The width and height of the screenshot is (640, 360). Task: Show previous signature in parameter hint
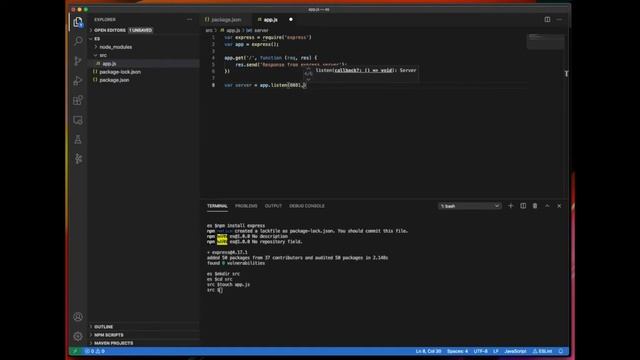[x=308, y=69]
